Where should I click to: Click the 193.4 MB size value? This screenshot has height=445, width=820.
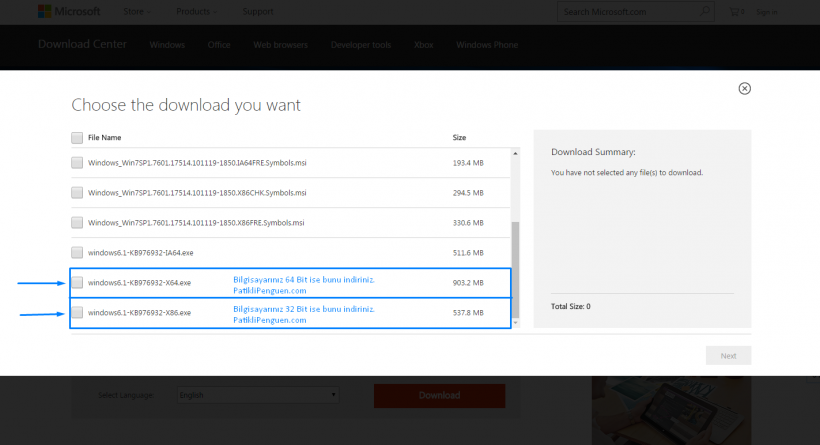[468, 163]
